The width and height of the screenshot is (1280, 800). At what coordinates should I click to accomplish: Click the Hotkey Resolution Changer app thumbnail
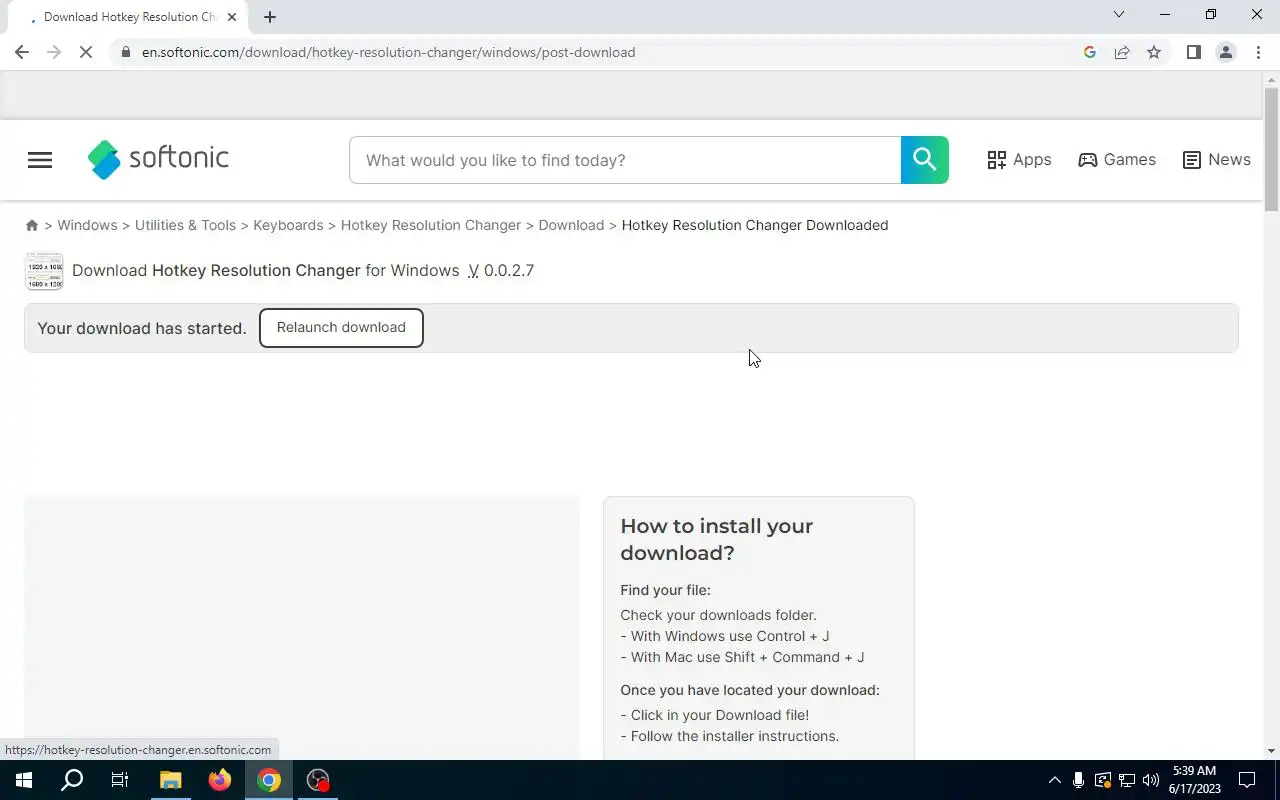pos(44,271)
